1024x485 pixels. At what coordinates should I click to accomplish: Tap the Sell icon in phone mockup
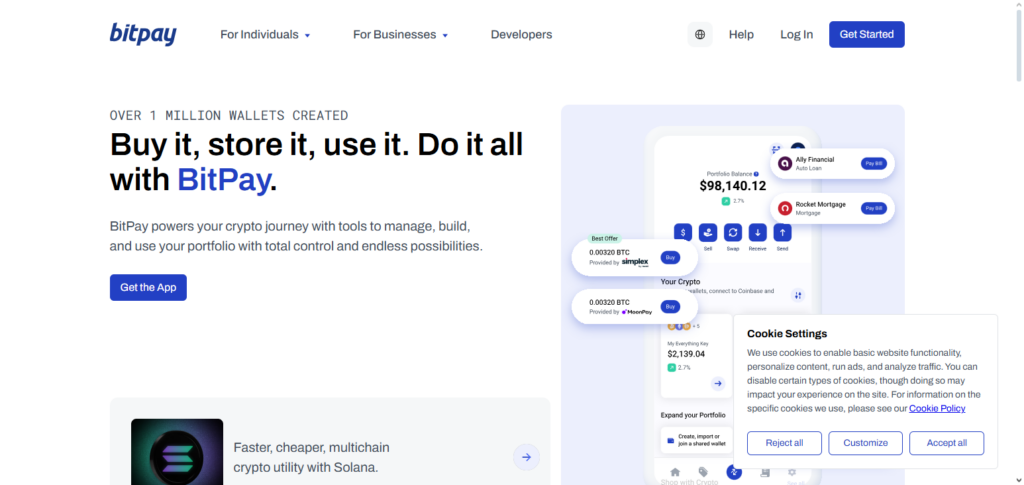point(708,232)
